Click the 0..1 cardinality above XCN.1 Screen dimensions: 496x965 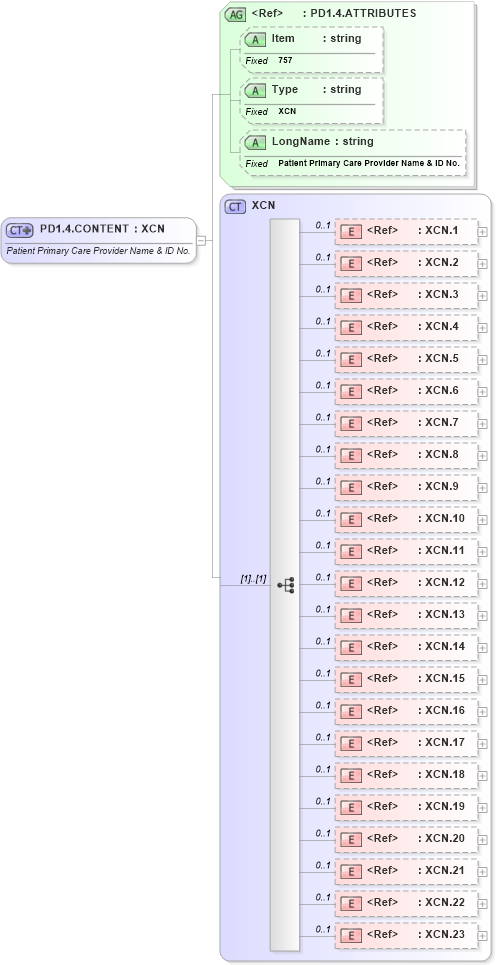pos(323,225)
